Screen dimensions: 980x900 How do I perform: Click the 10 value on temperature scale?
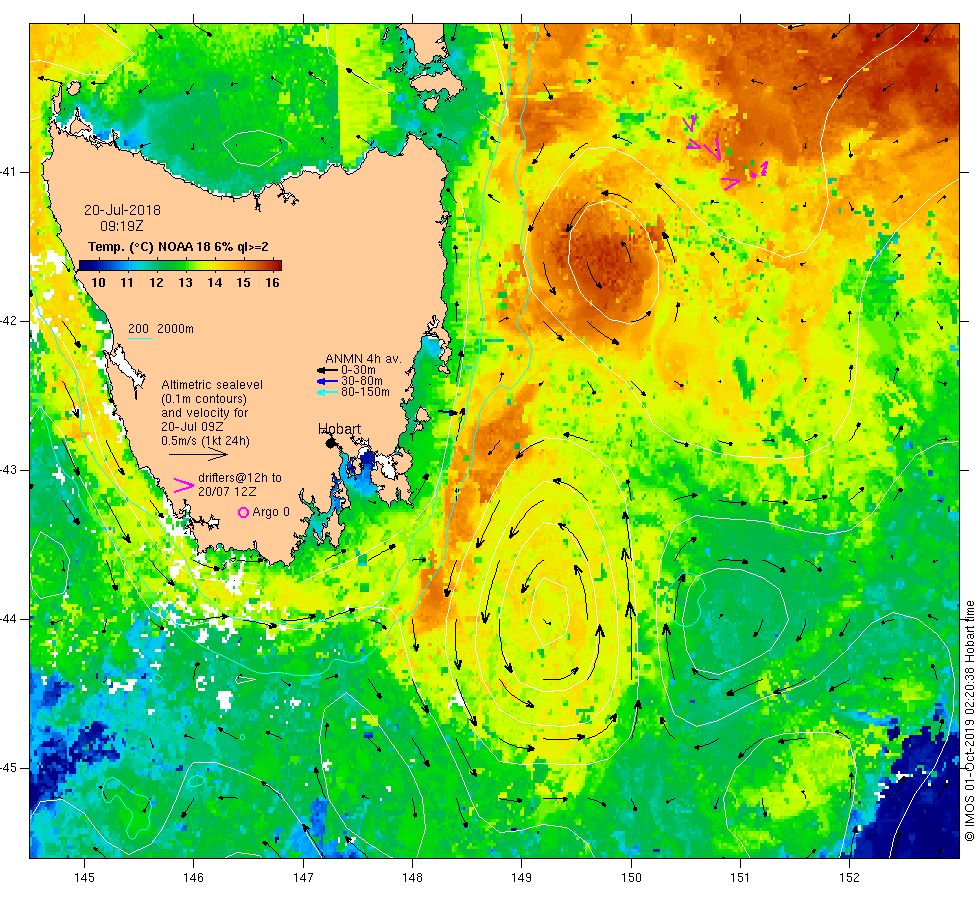pyautogui.click(x=98, y=282)
